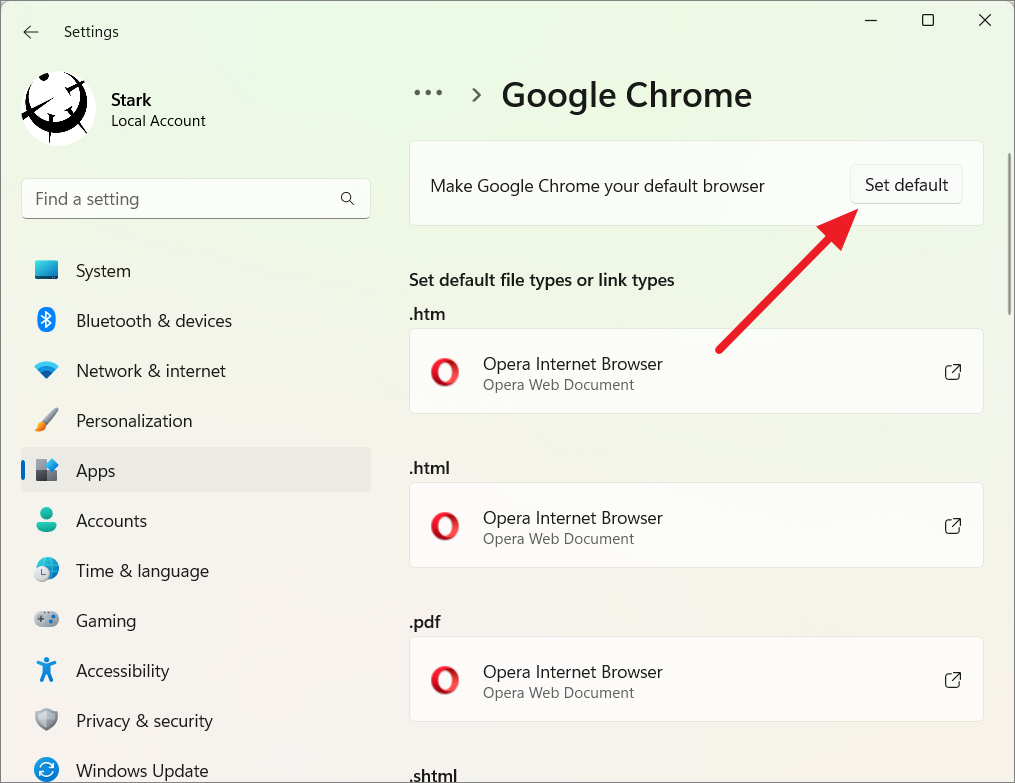The width and height of the screenshot is (1015, 783).
Task: Expand the breadcrumb ellipsis above Google Chrome
Action: pyautogui.click(x=428, y=92)
